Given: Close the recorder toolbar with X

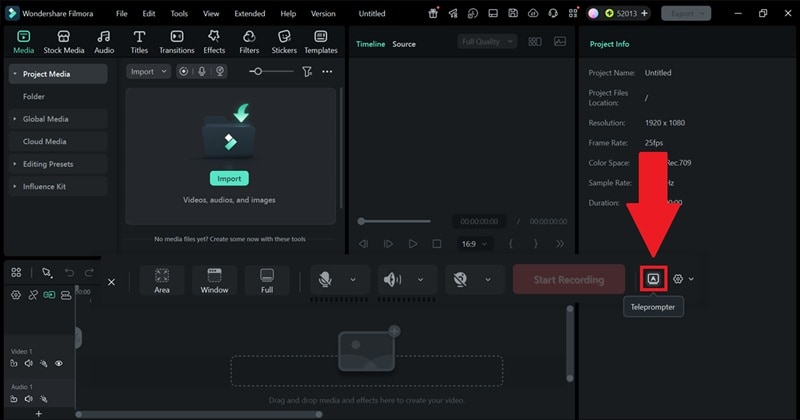Looking at the screenshot, I should pos(111,282).
